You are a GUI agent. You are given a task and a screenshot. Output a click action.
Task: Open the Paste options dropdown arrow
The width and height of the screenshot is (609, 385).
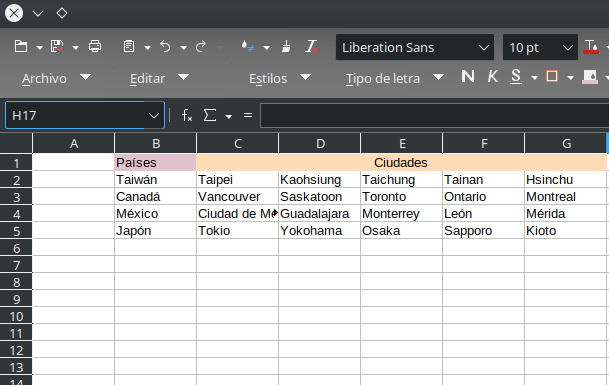147,48
